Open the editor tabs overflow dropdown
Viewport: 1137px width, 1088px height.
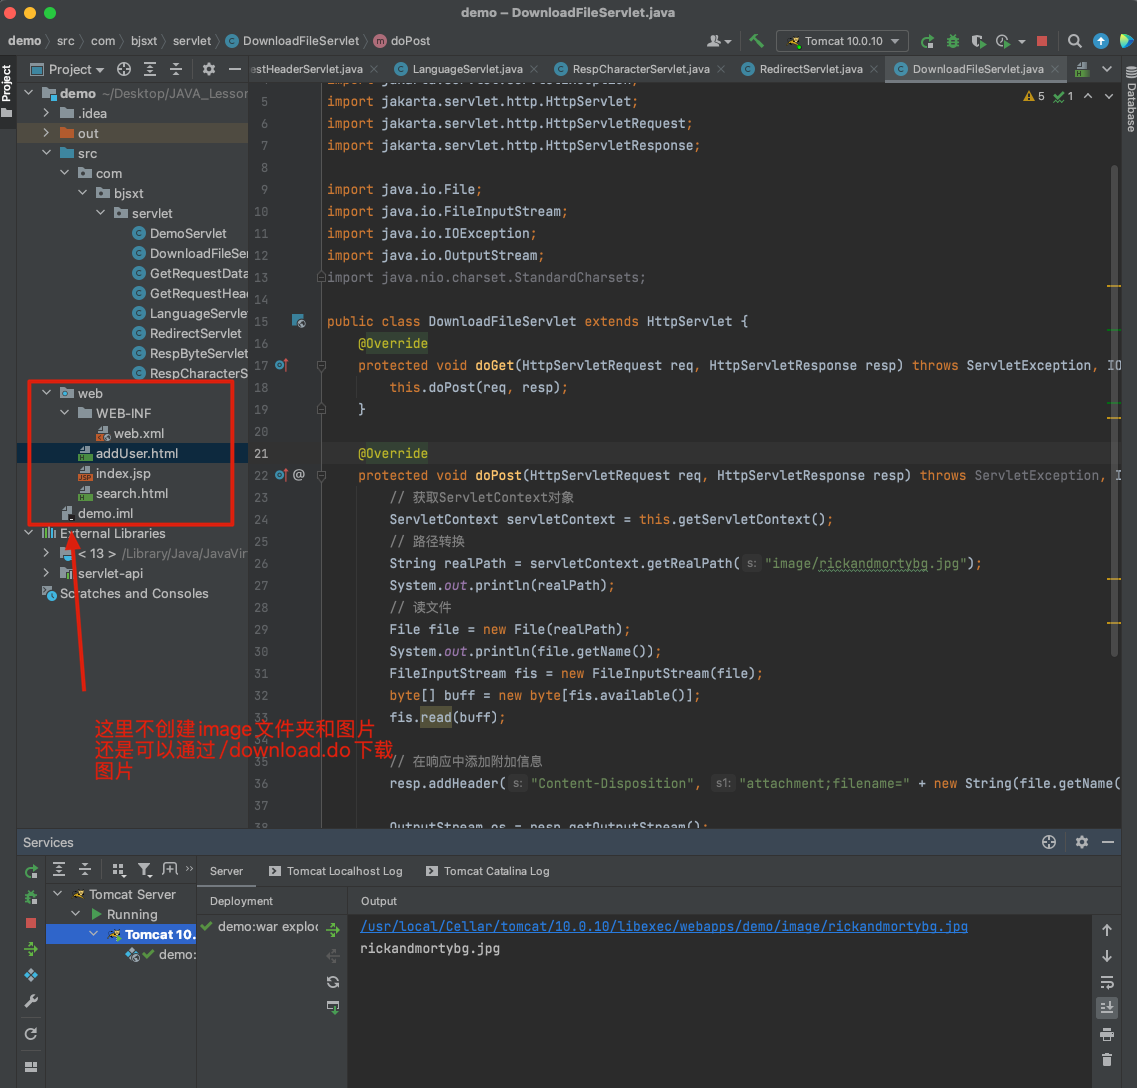click(1107, 69)
